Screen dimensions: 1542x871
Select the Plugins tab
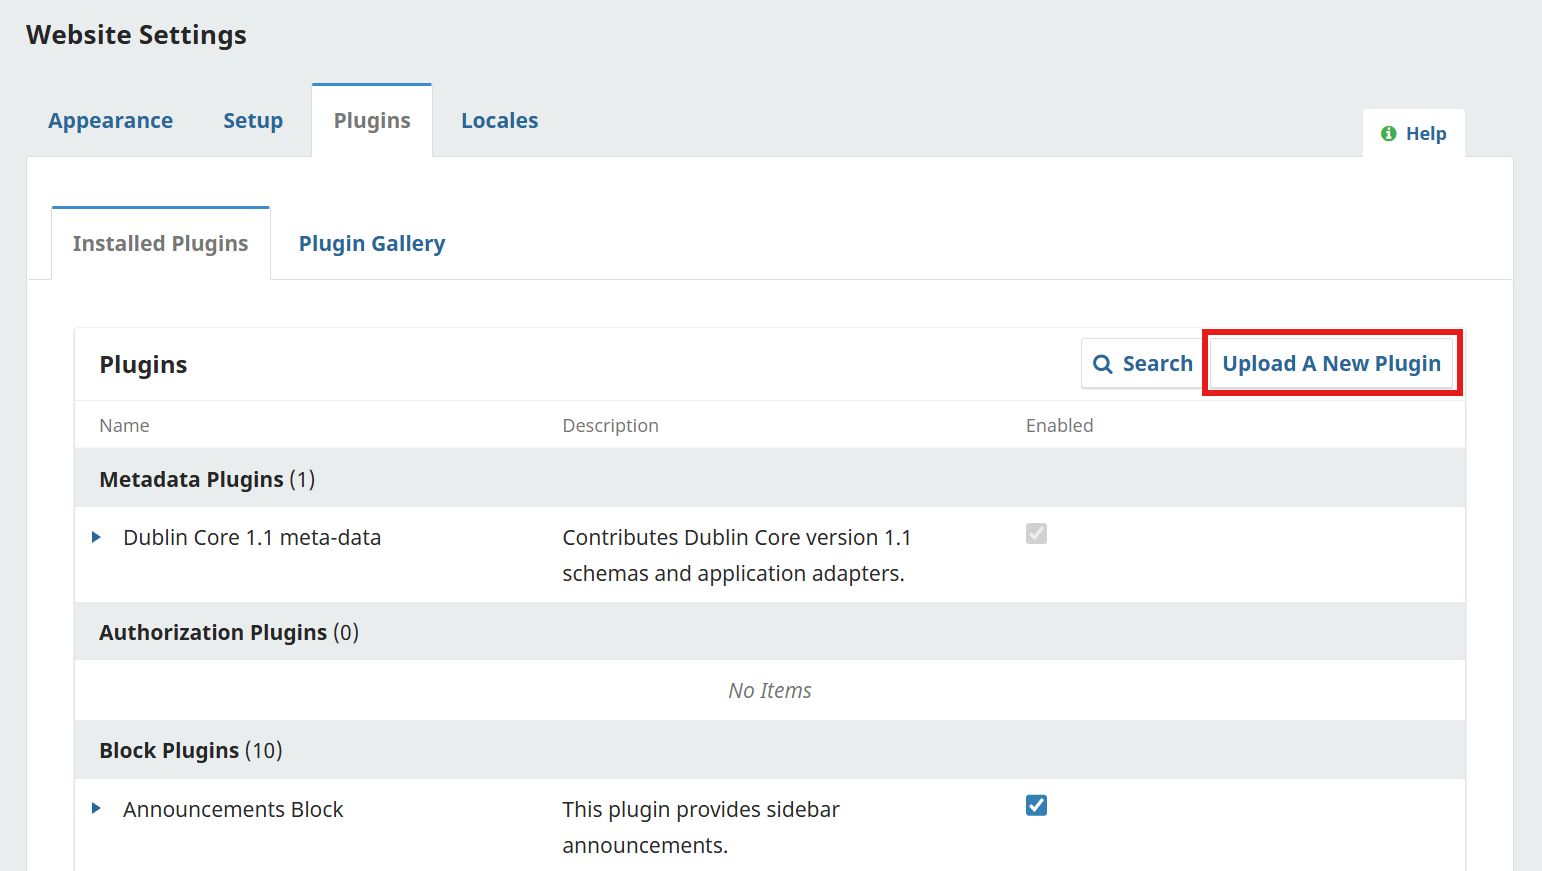(x=372, y=121)
